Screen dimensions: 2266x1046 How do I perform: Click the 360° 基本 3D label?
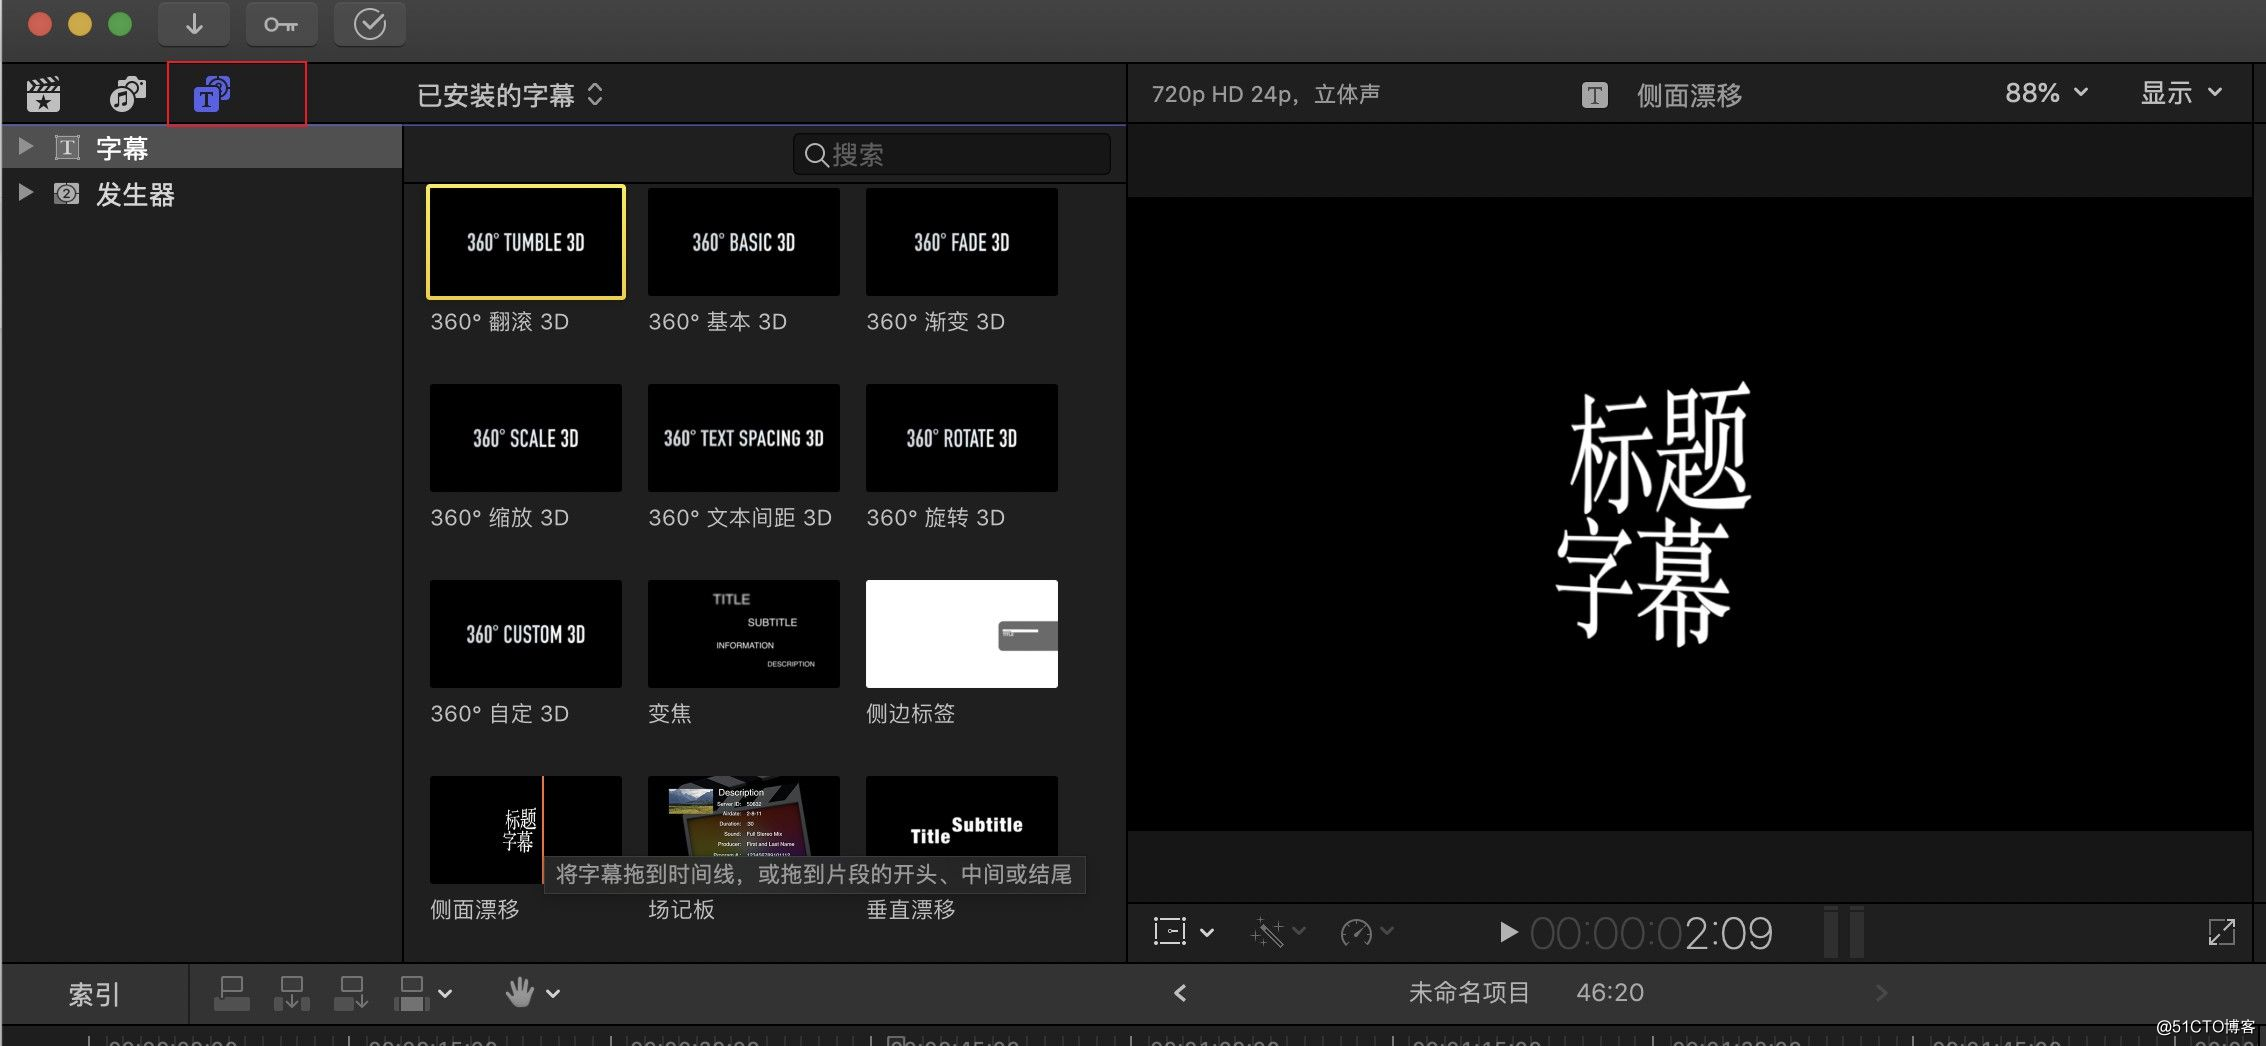click(x=718, y=322)
